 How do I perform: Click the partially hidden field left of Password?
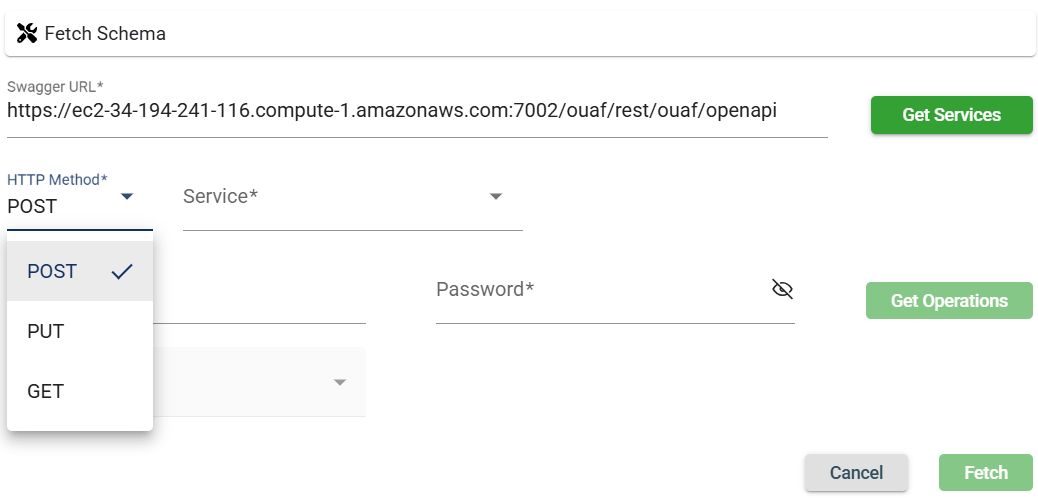[x=260, y=300]
